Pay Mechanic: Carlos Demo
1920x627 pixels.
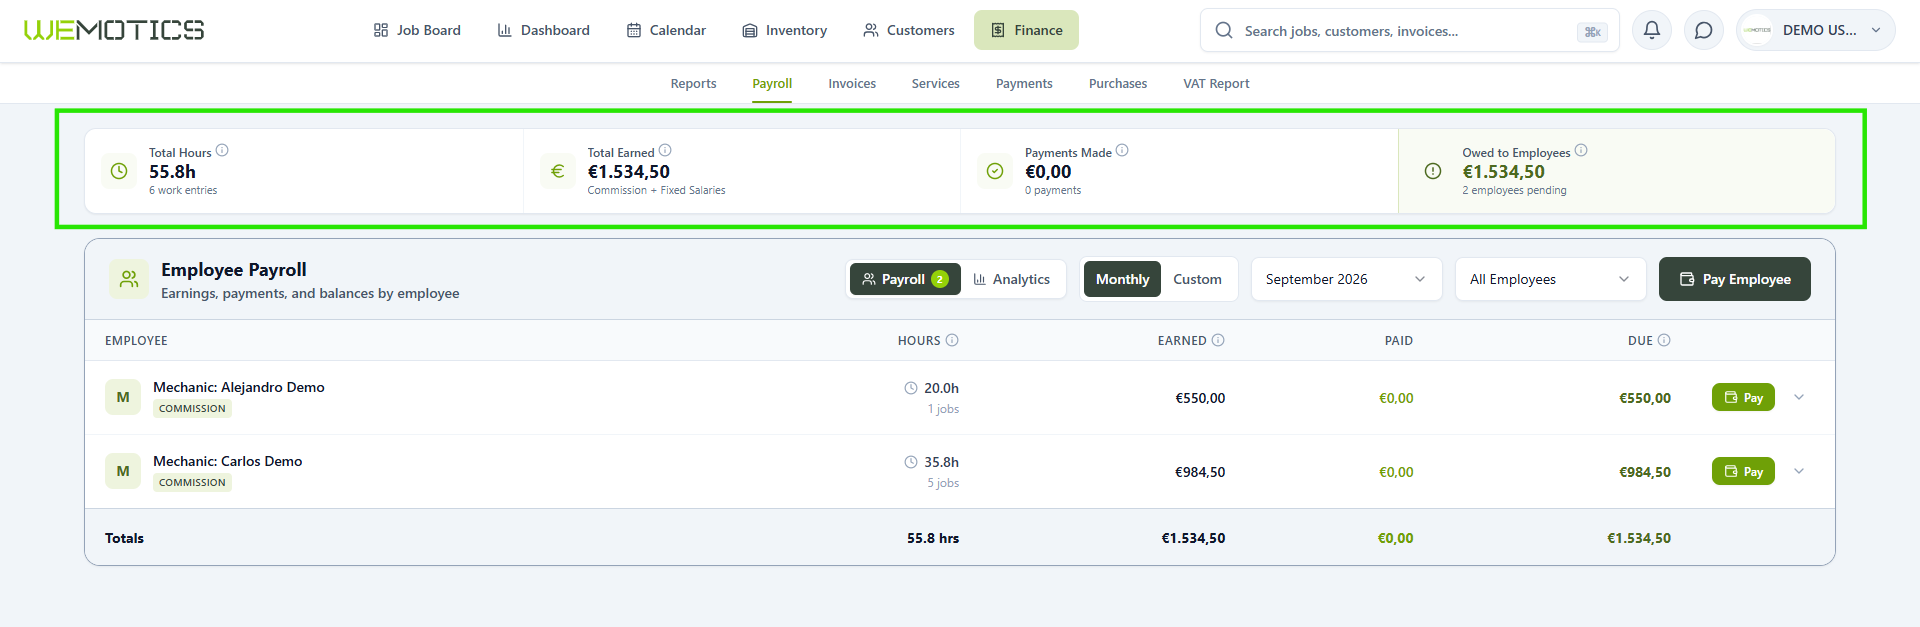coord(1743,471)
